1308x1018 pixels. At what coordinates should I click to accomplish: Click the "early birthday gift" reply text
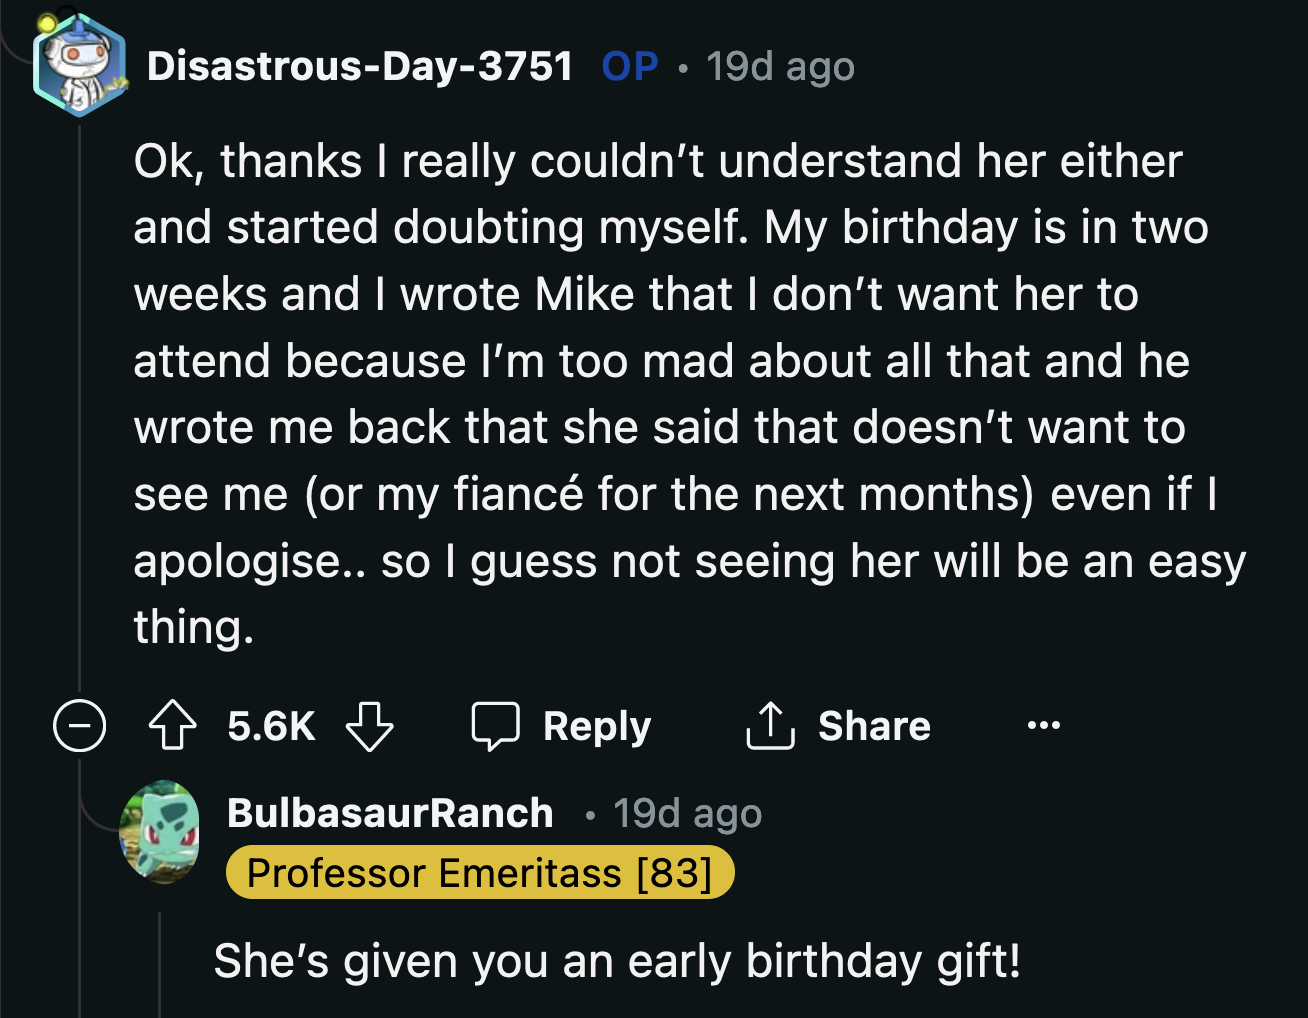click(x=617, y=961)
